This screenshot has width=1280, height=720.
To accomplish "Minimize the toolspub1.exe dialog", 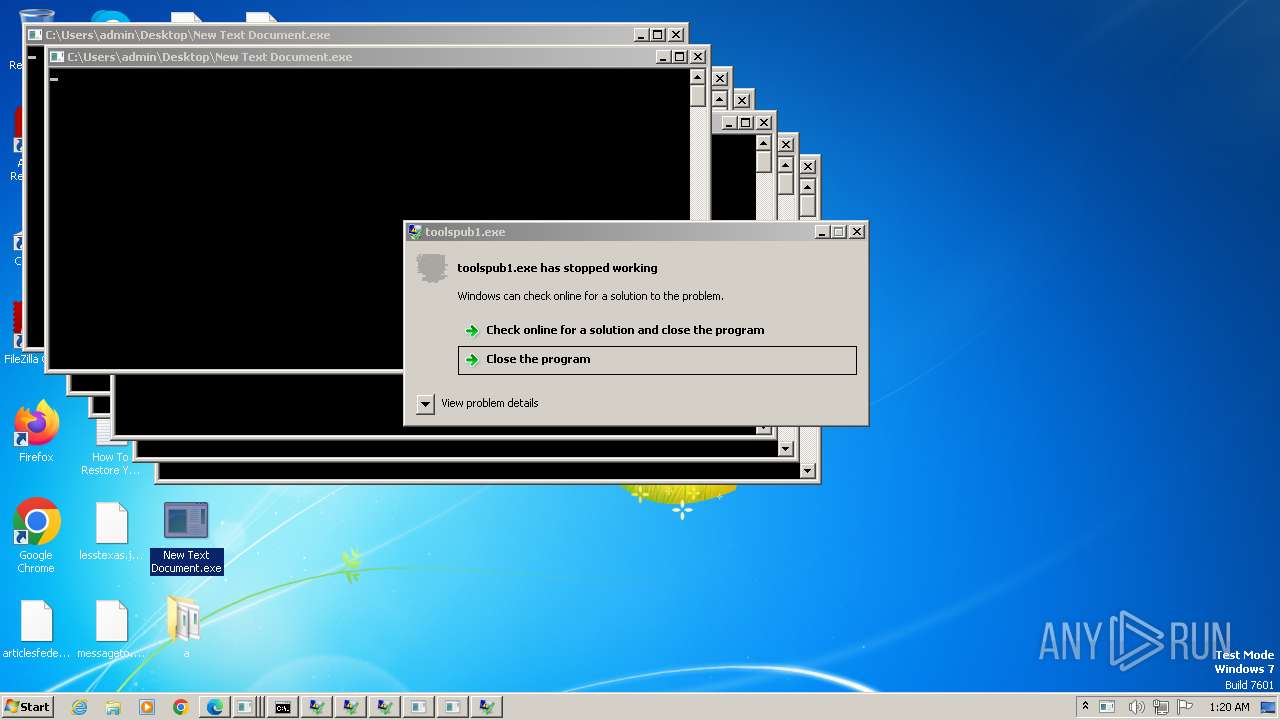I will coord(822,232).
